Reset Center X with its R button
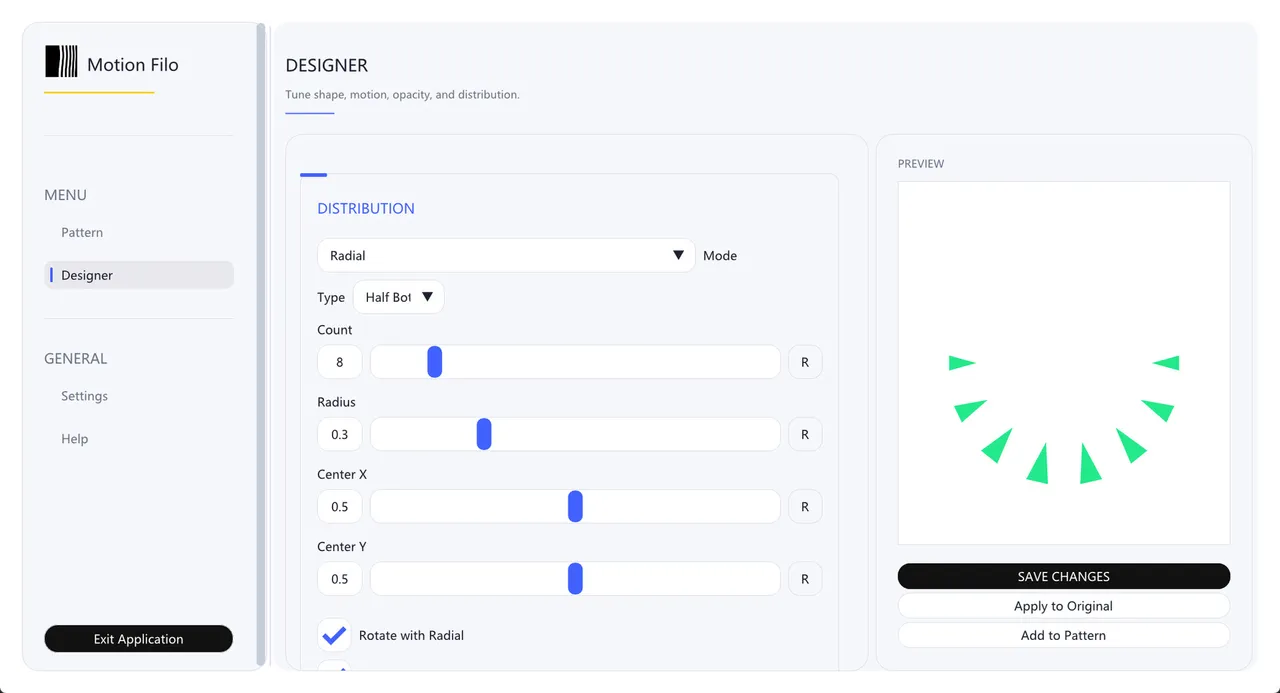The height and width of the screenshot is (693, 1280). click(805, 507)
